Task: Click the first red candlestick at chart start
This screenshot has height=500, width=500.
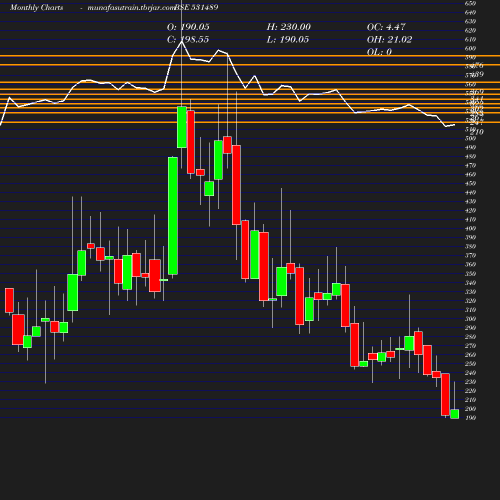Action: (x=9, y=300)
